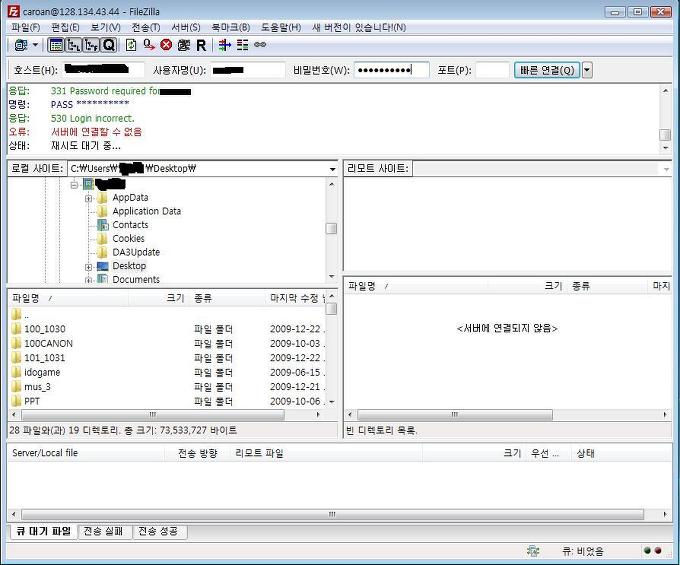The image size is (680, 565).
Task: Click the local tree vertical scrollbar thumb
Action: click(x=331, y=229)
